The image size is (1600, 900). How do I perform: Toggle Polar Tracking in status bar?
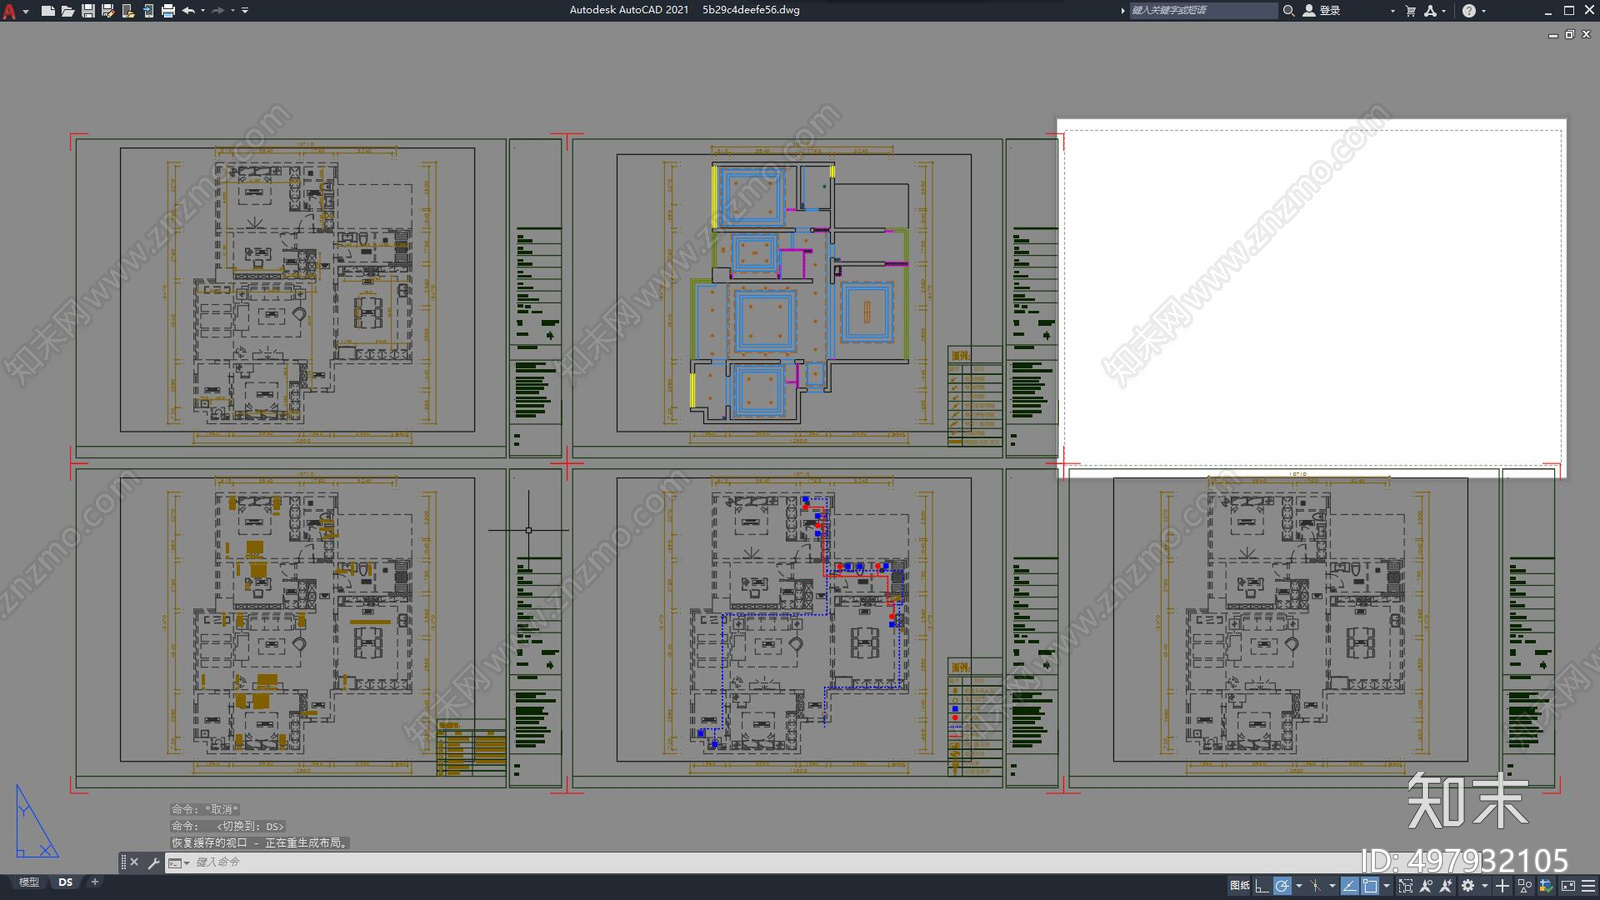coord(1282,886)
